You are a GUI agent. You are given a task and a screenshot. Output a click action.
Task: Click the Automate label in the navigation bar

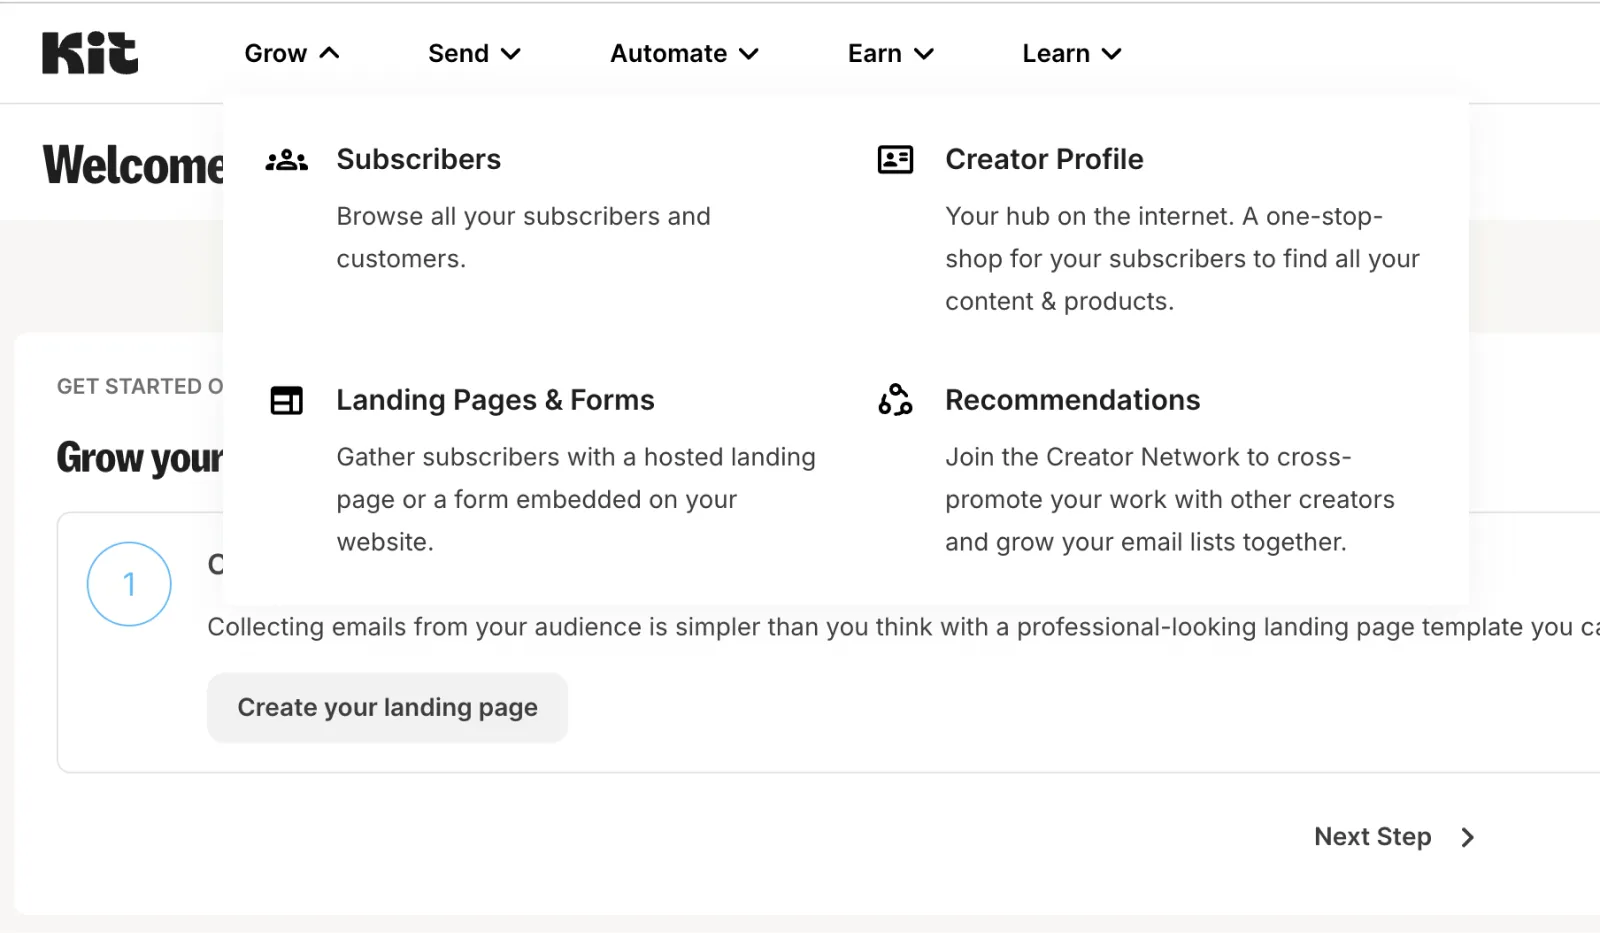pos(668,54)
